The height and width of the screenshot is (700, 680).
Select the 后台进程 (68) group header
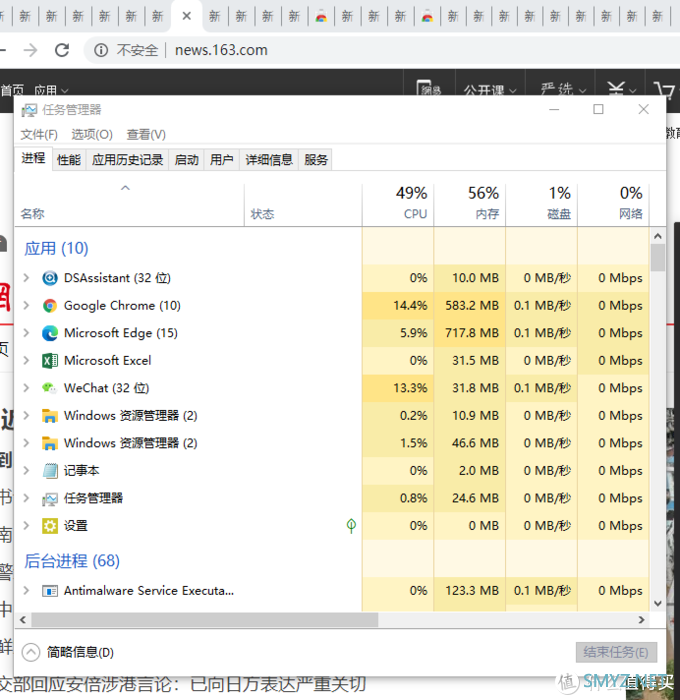(x=72, y=561)
